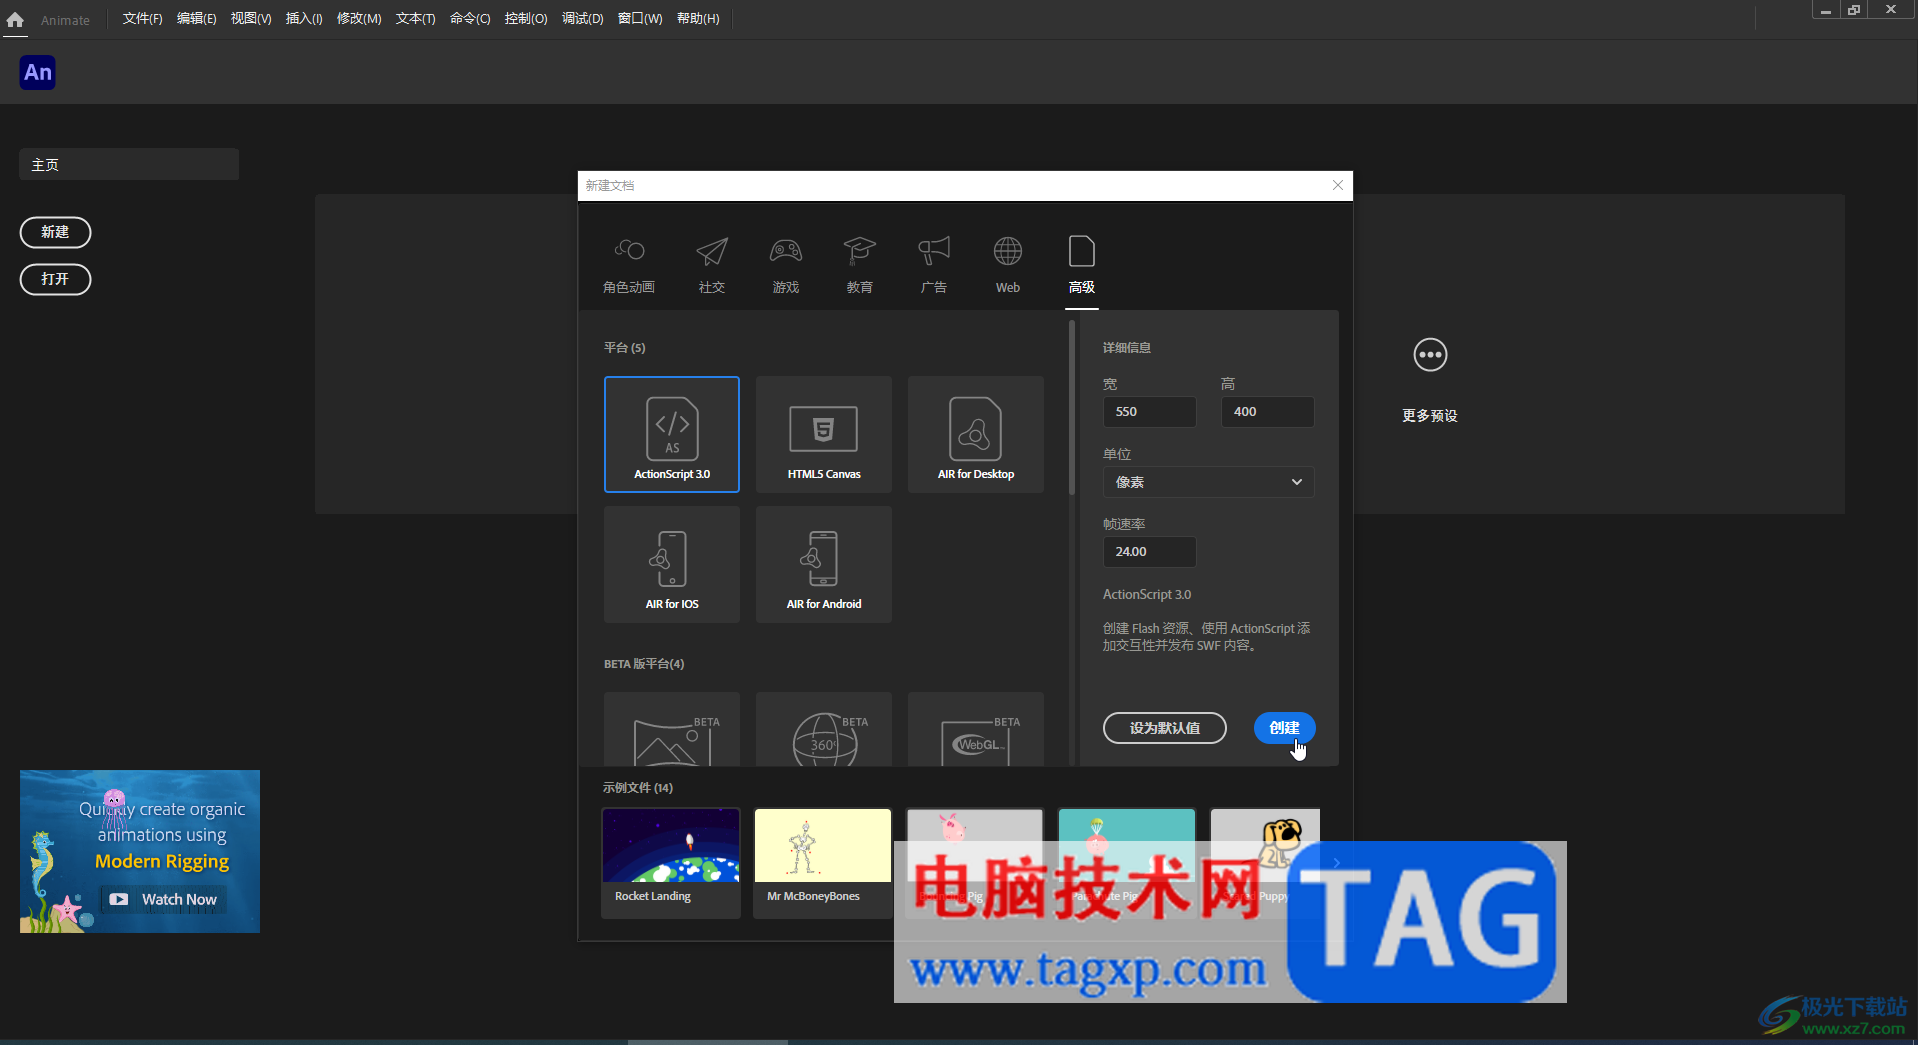Choose the AIR for Android platform
This screenshot has height=1045, width=1918.
pyautogui.click(x=824, y=564)
